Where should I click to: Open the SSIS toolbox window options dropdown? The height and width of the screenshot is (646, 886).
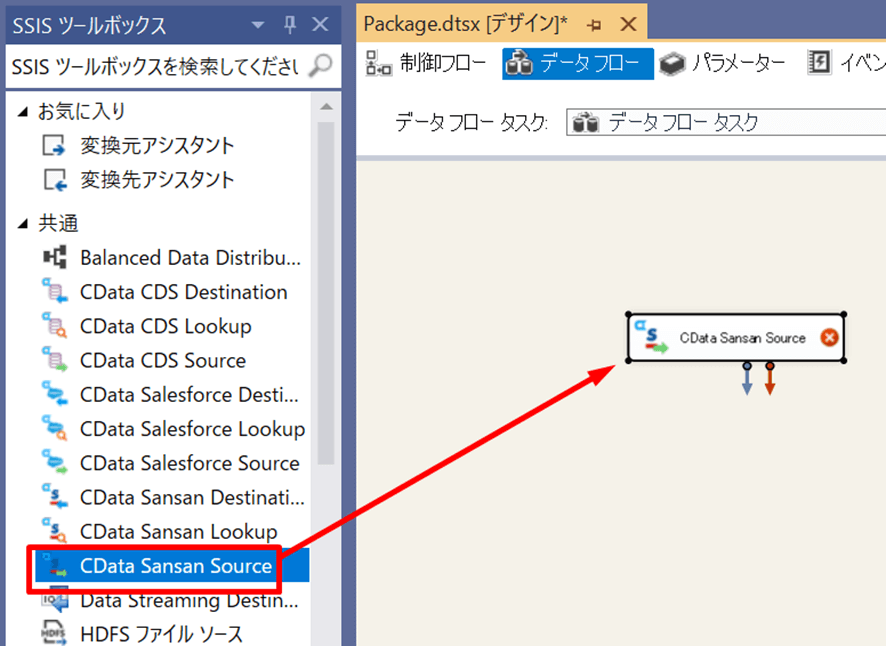pyautogui.click(x=258, y=25)
